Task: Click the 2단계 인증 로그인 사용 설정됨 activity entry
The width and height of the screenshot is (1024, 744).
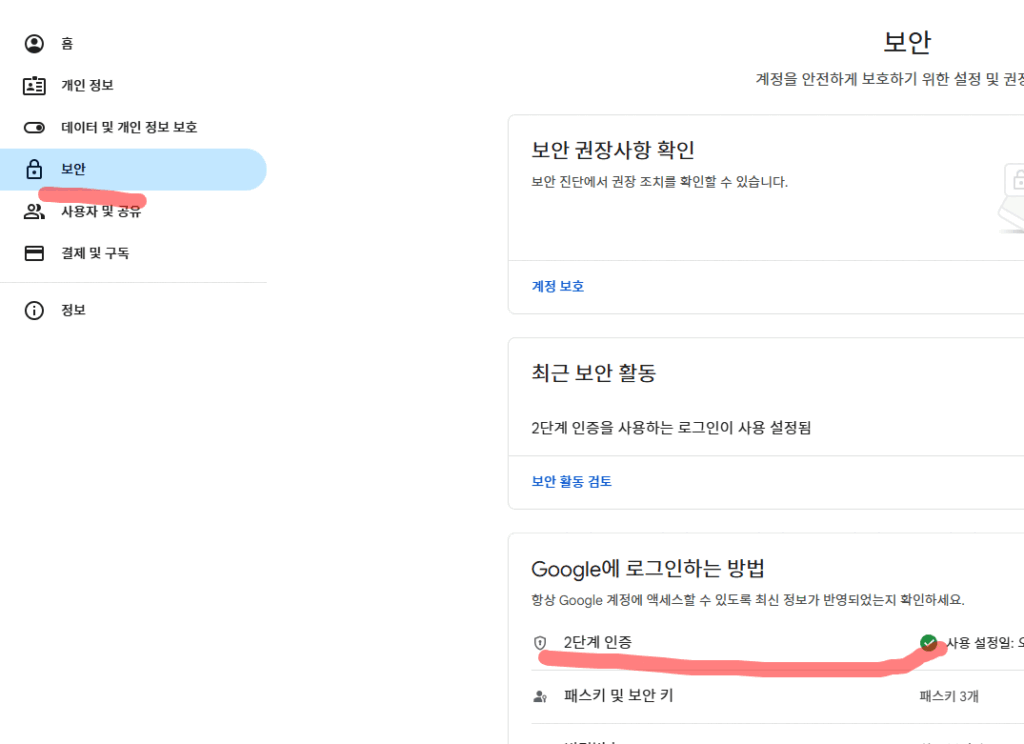Action: click(x=670, y=428)
